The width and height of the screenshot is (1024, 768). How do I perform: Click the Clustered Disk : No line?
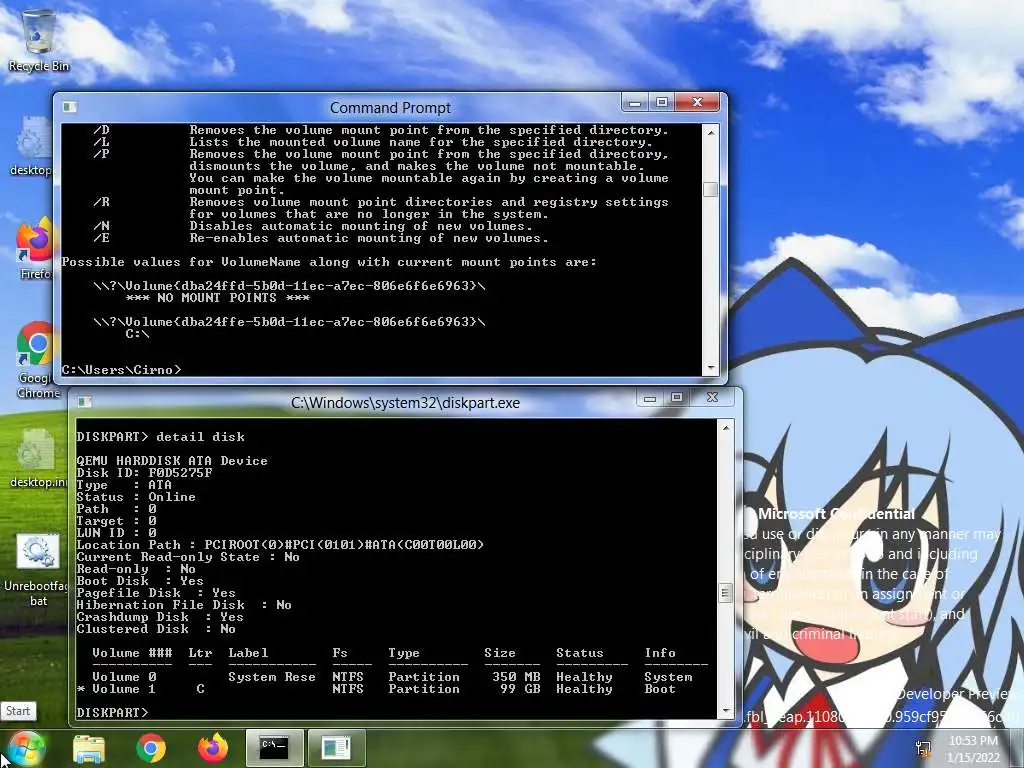pos(156,629)
